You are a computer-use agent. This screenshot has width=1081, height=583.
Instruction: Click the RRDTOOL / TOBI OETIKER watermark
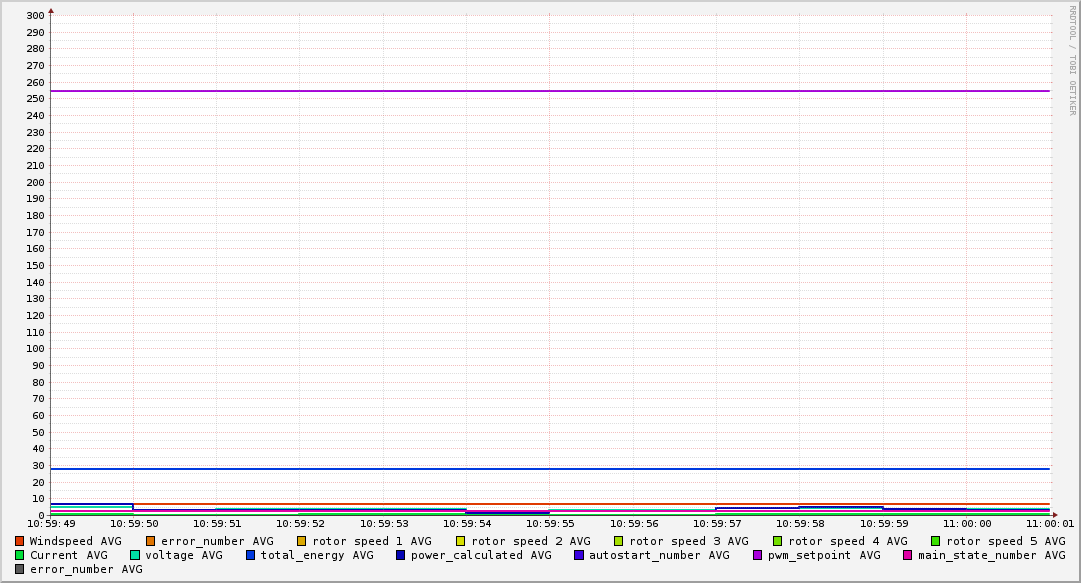pos(1071,60)
